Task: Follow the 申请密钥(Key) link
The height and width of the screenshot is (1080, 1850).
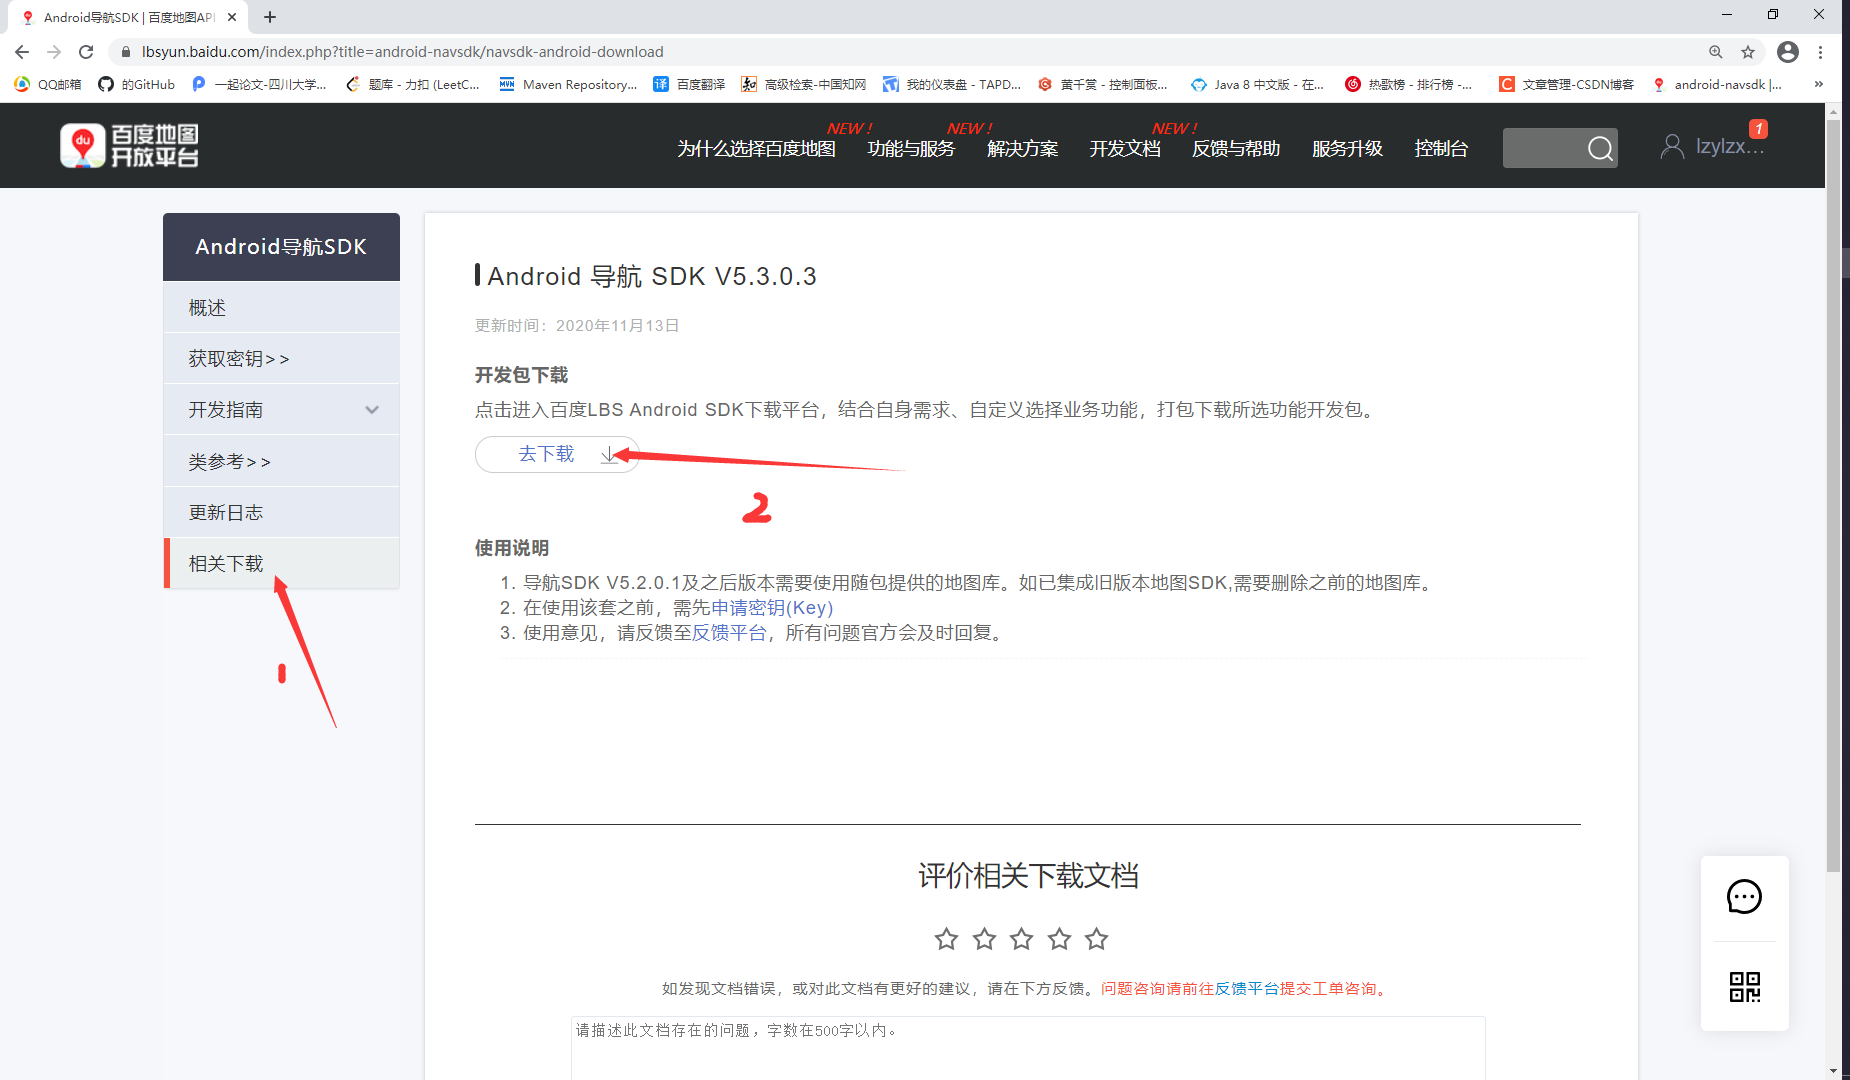Action: pyautogui.click(x=772, y=608)
